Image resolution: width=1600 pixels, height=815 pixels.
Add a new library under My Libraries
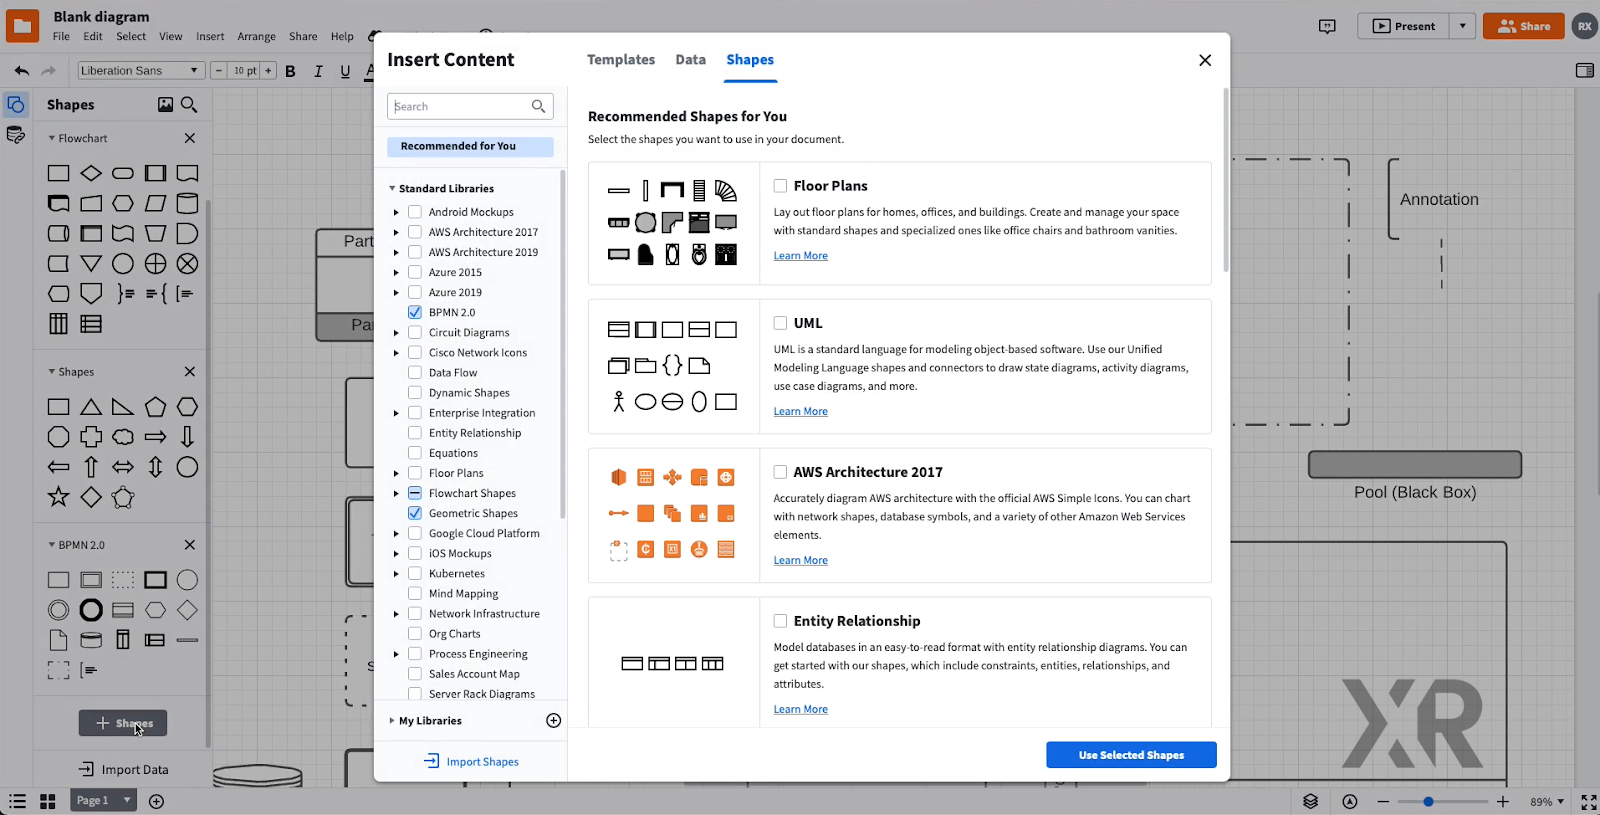pyautogui.click(x=554, y=721)
